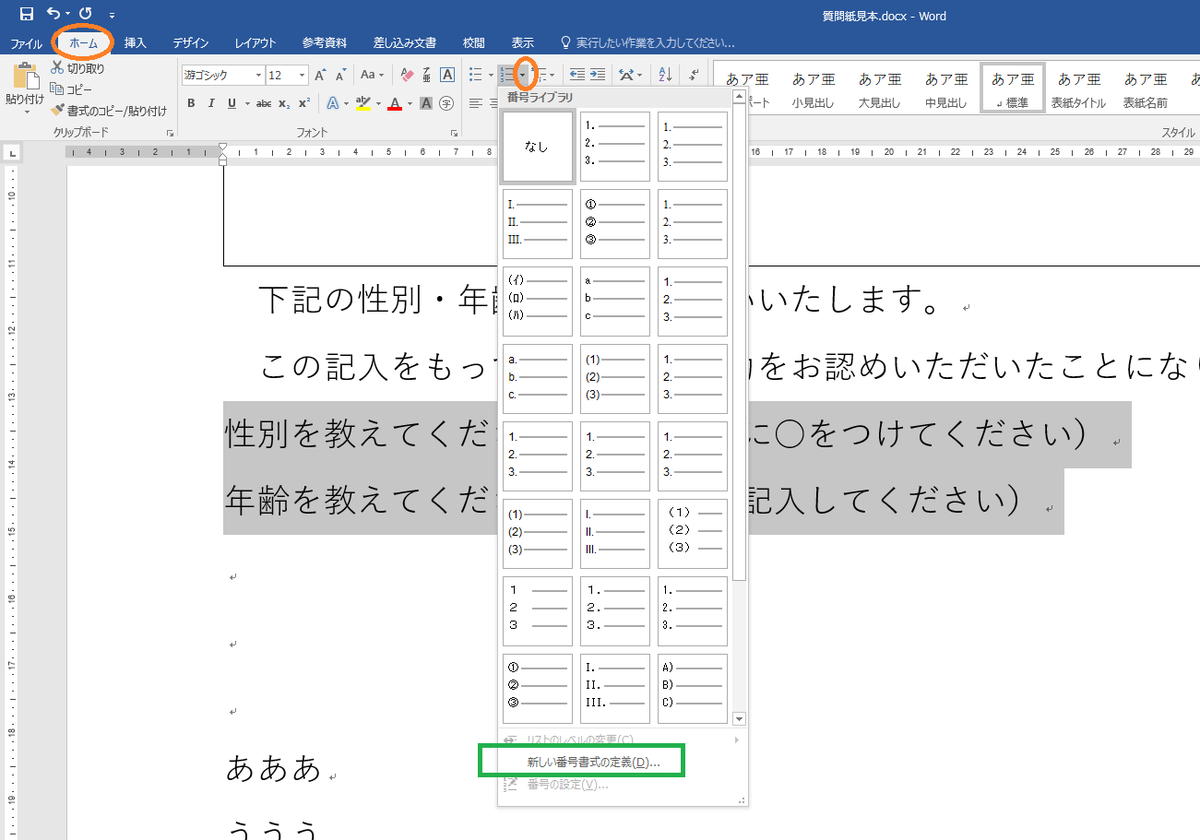Screen dimensions: 1200x840
Task: Click the 実行したい作業を入力 search box
Action: pos(654,43)
